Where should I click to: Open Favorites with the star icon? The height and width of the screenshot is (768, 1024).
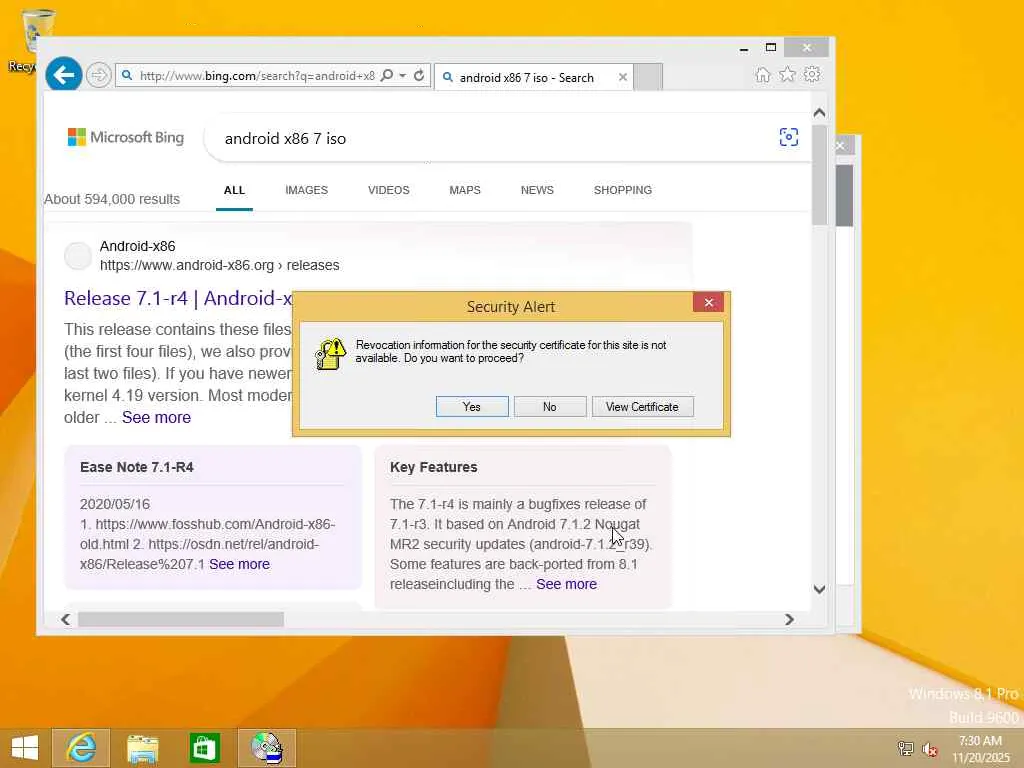[x=788, y=74]
